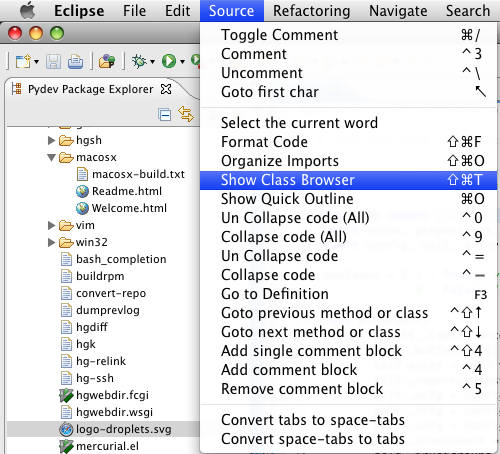Image resolution: width=500 pixels, height=454 pixels.
Task: Open the Edit menu
Action: (178, 11)
